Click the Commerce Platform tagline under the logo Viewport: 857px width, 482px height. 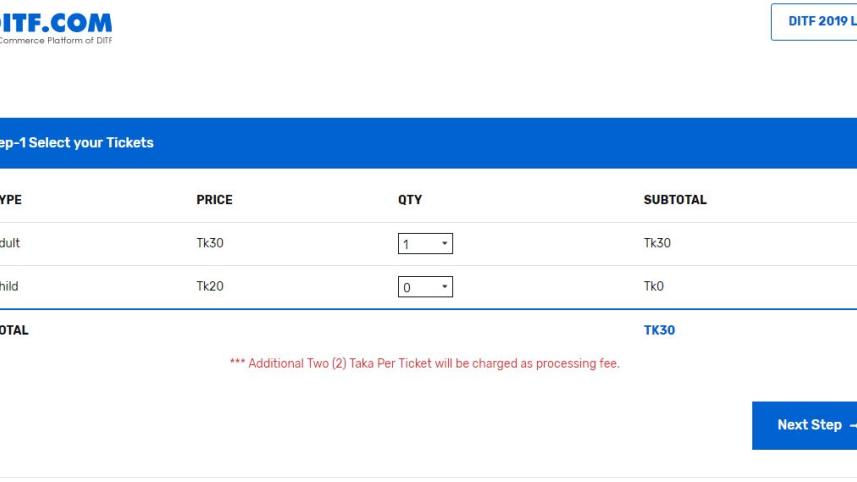coord(56,40)
